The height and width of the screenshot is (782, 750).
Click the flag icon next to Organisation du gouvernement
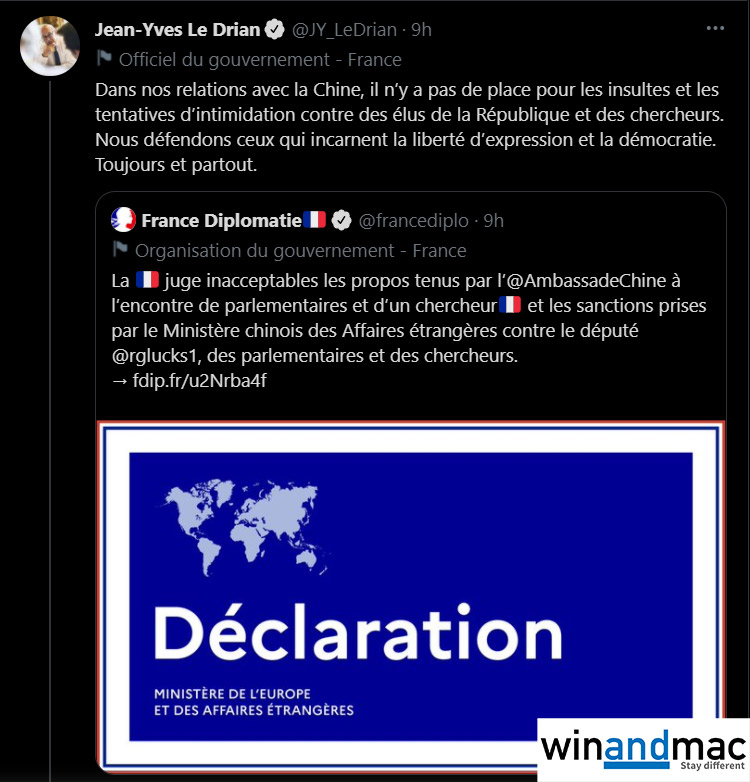pyautogui.click(x=120, y=249)
